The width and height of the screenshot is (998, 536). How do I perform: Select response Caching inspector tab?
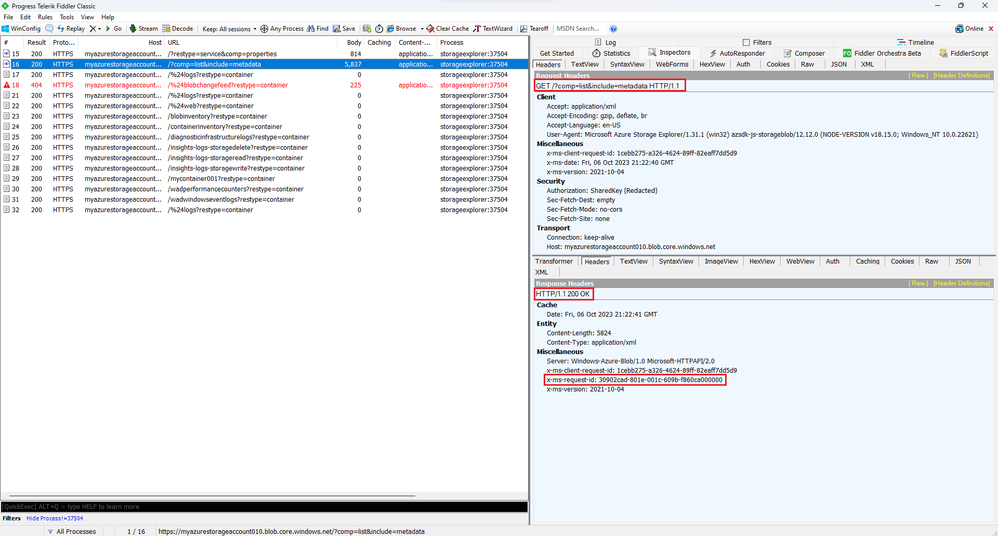pyautogui.click(x=868, y=261)
